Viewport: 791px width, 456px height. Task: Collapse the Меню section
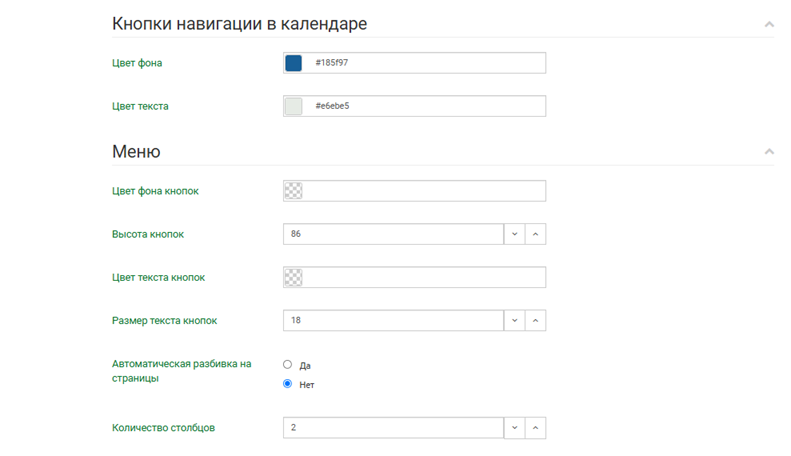[x=768, y=152]
